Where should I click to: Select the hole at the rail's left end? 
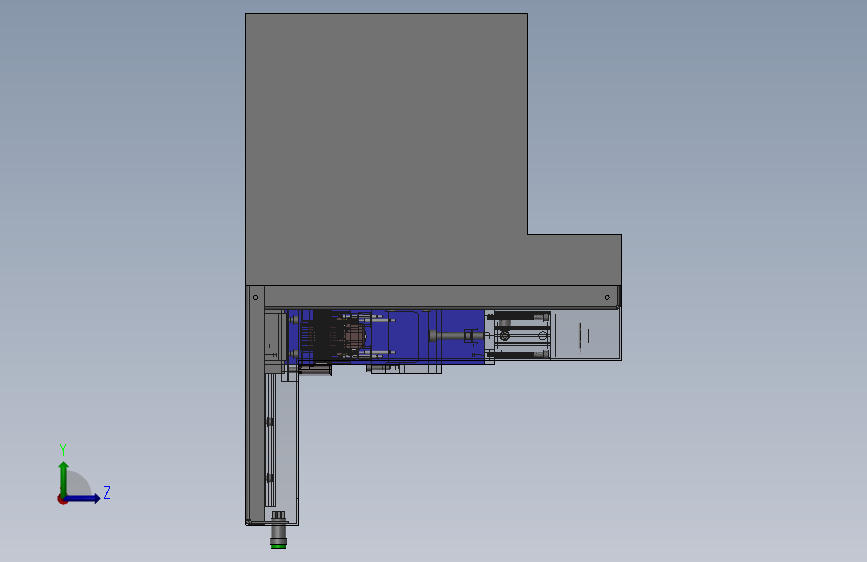pyautogui.click(x=255, y=298)
